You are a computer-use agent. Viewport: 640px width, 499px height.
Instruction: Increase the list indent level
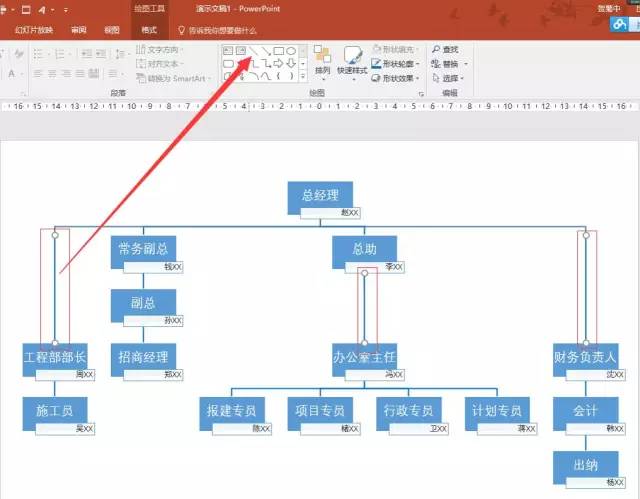(x=101, y=53)
